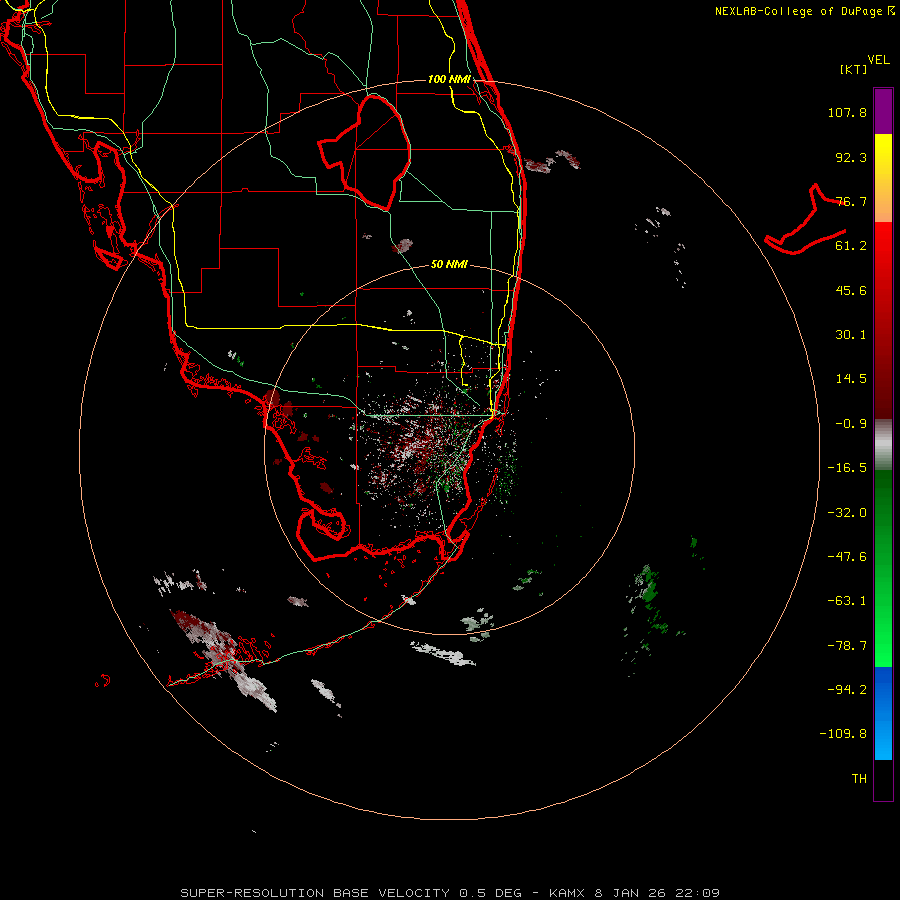The image size is (900, 900).
Task: Click the TH threshold label
Action: 859,779
